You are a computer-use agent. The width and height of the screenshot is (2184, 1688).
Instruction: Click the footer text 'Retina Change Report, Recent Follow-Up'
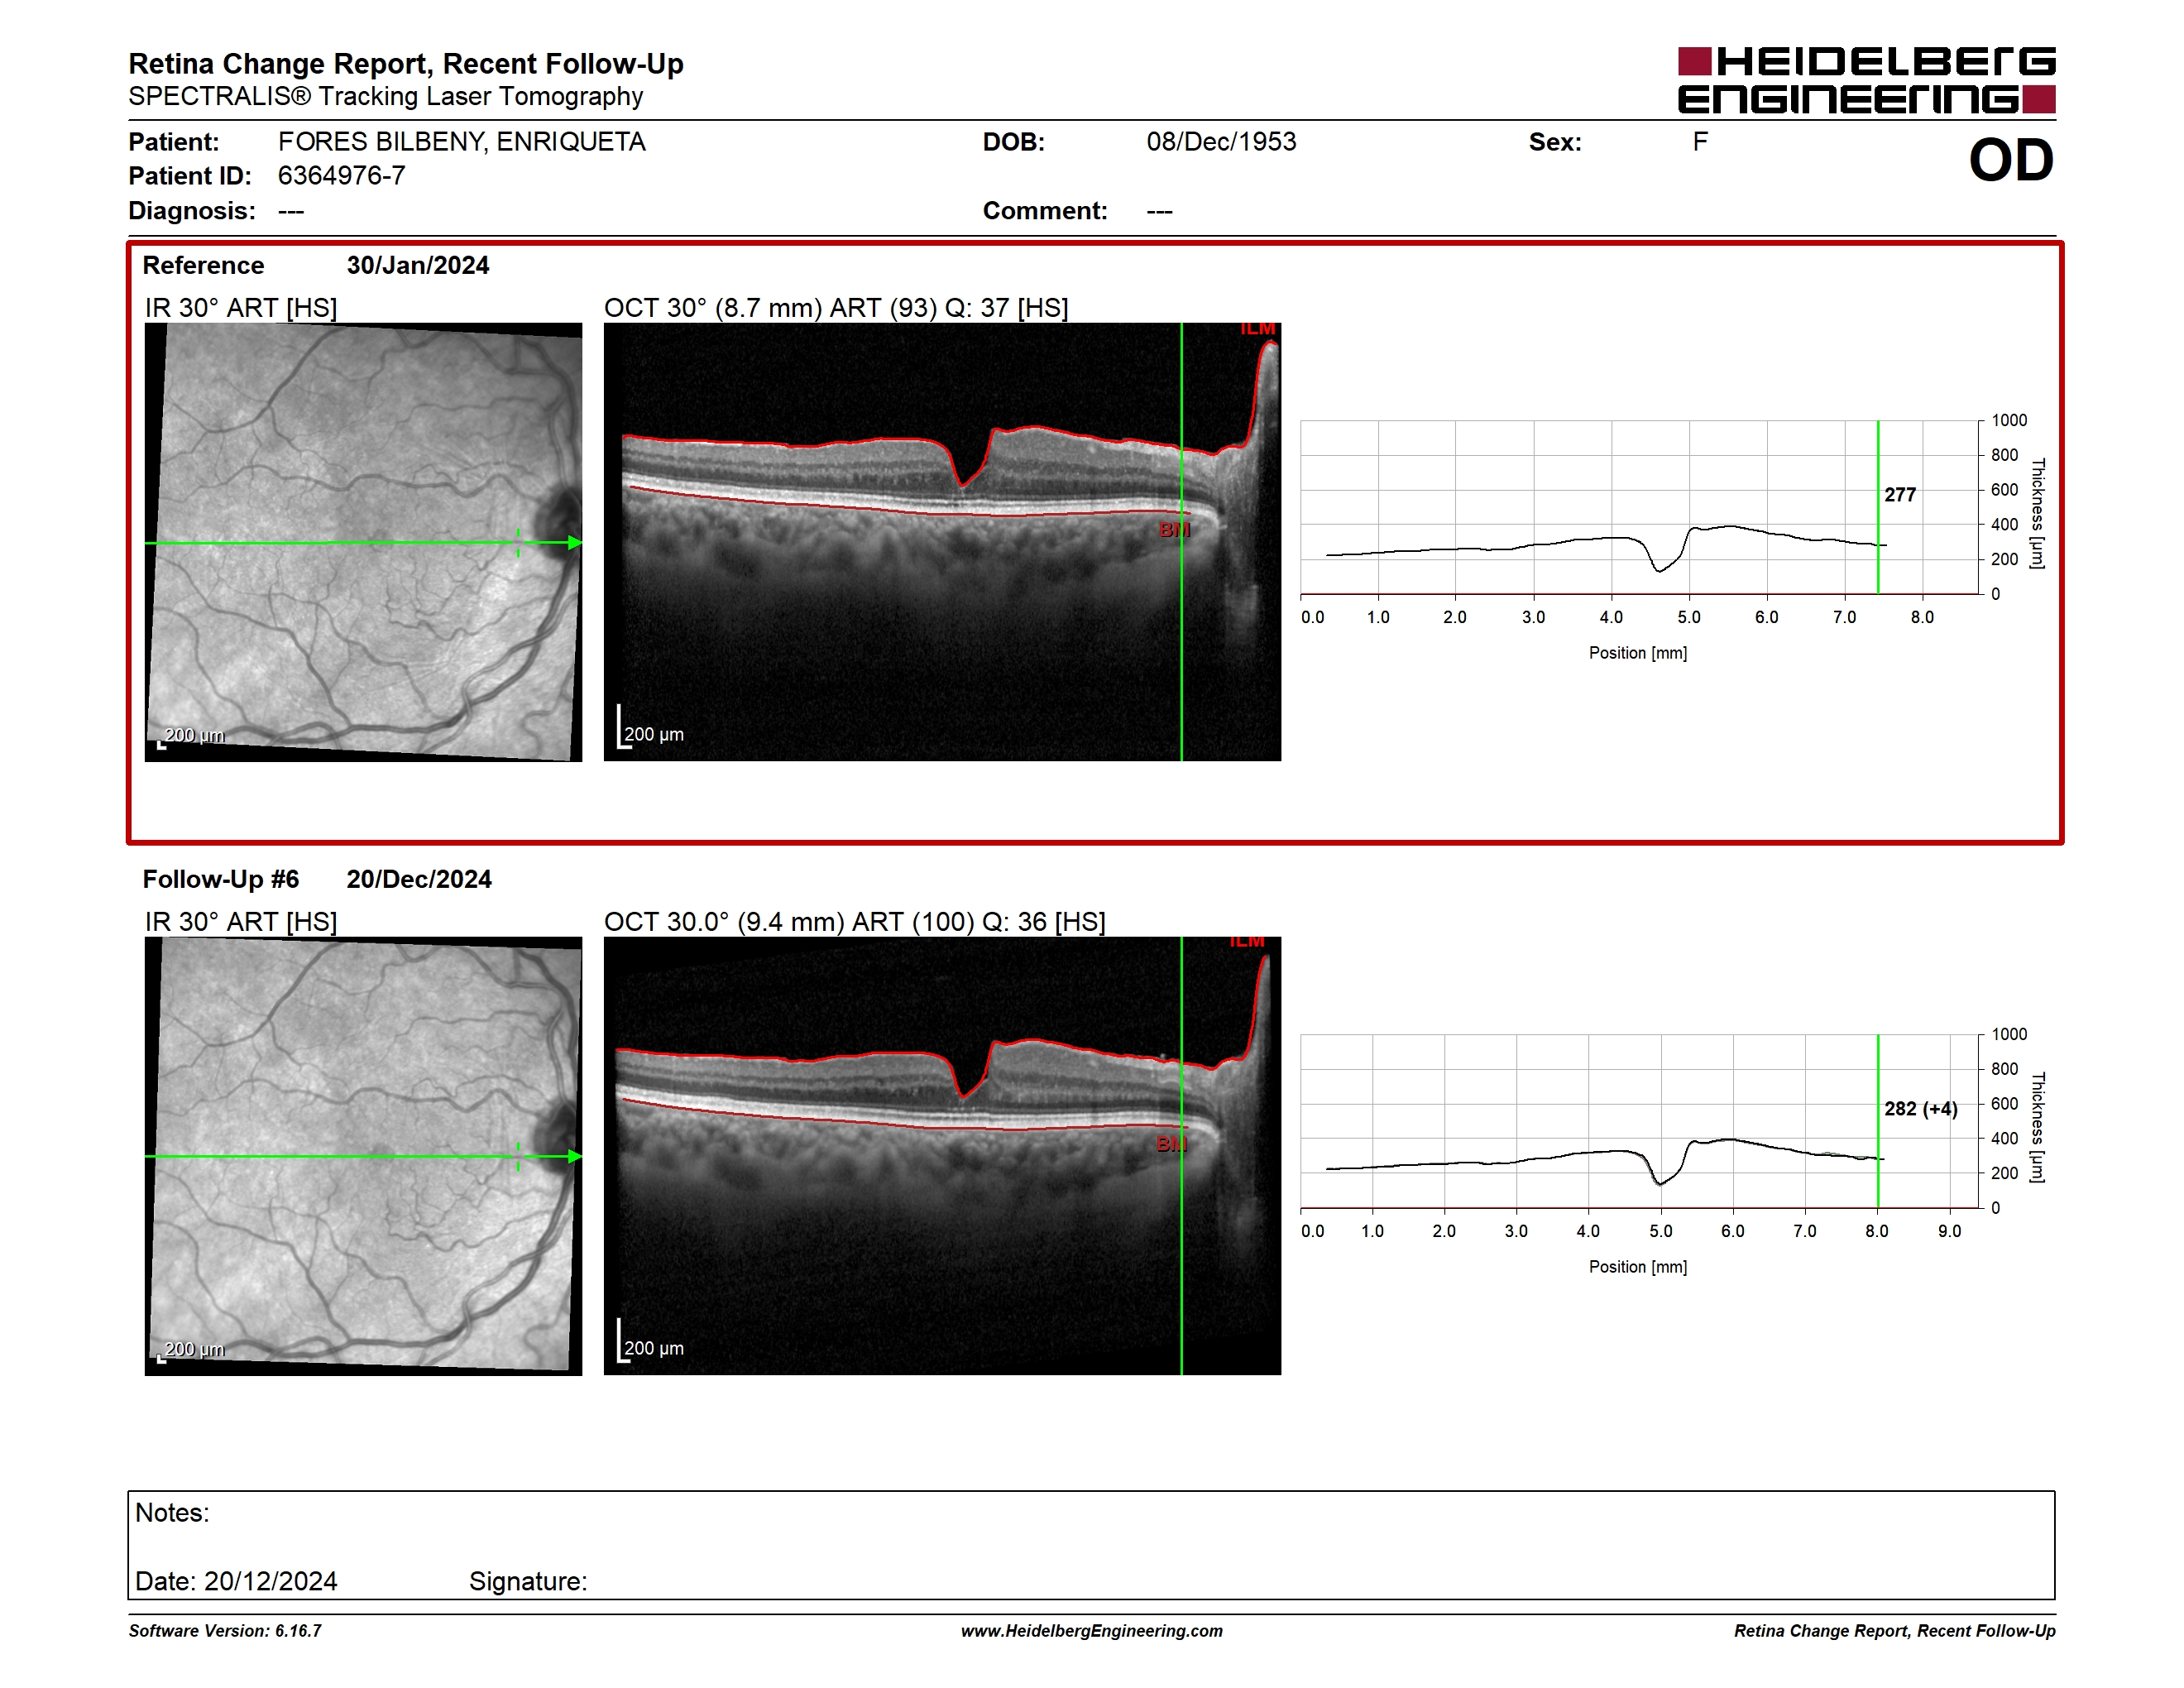point(1895,1631)
